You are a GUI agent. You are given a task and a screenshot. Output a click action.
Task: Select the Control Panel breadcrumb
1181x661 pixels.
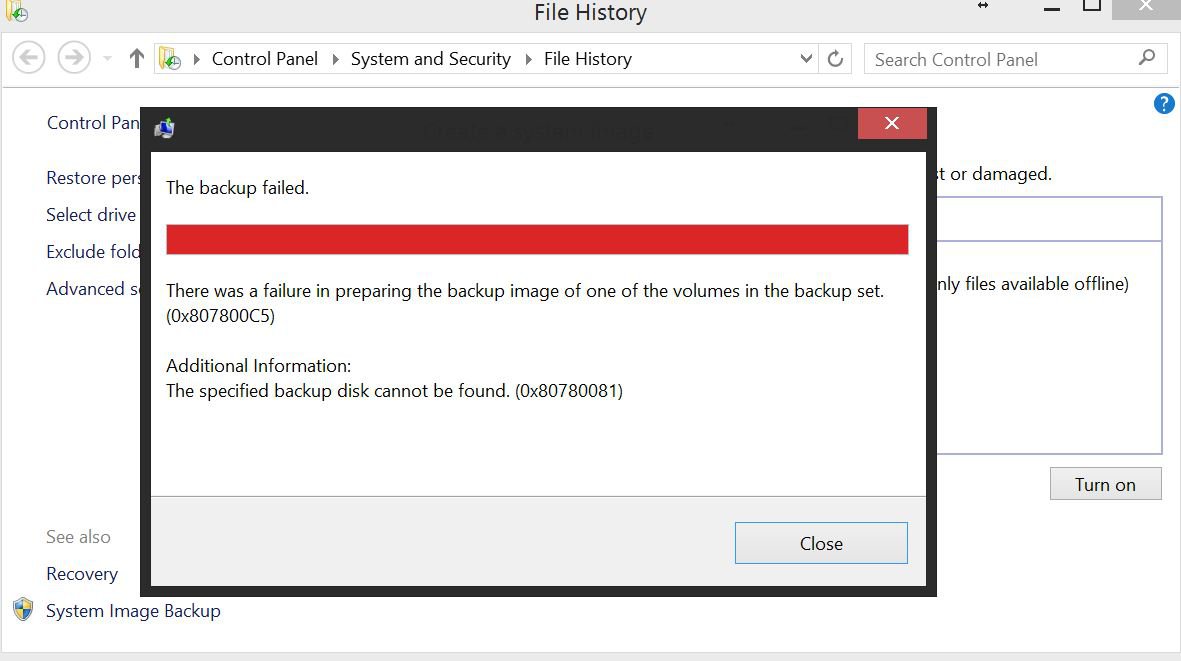click(x=264, y=59)
